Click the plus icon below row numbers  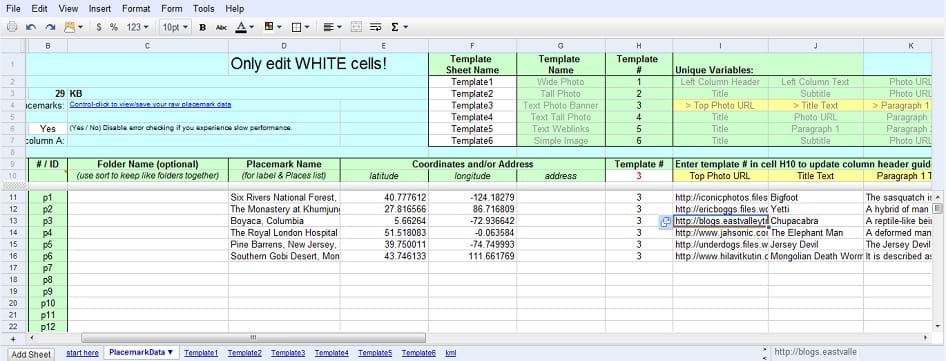click(14, 338)
